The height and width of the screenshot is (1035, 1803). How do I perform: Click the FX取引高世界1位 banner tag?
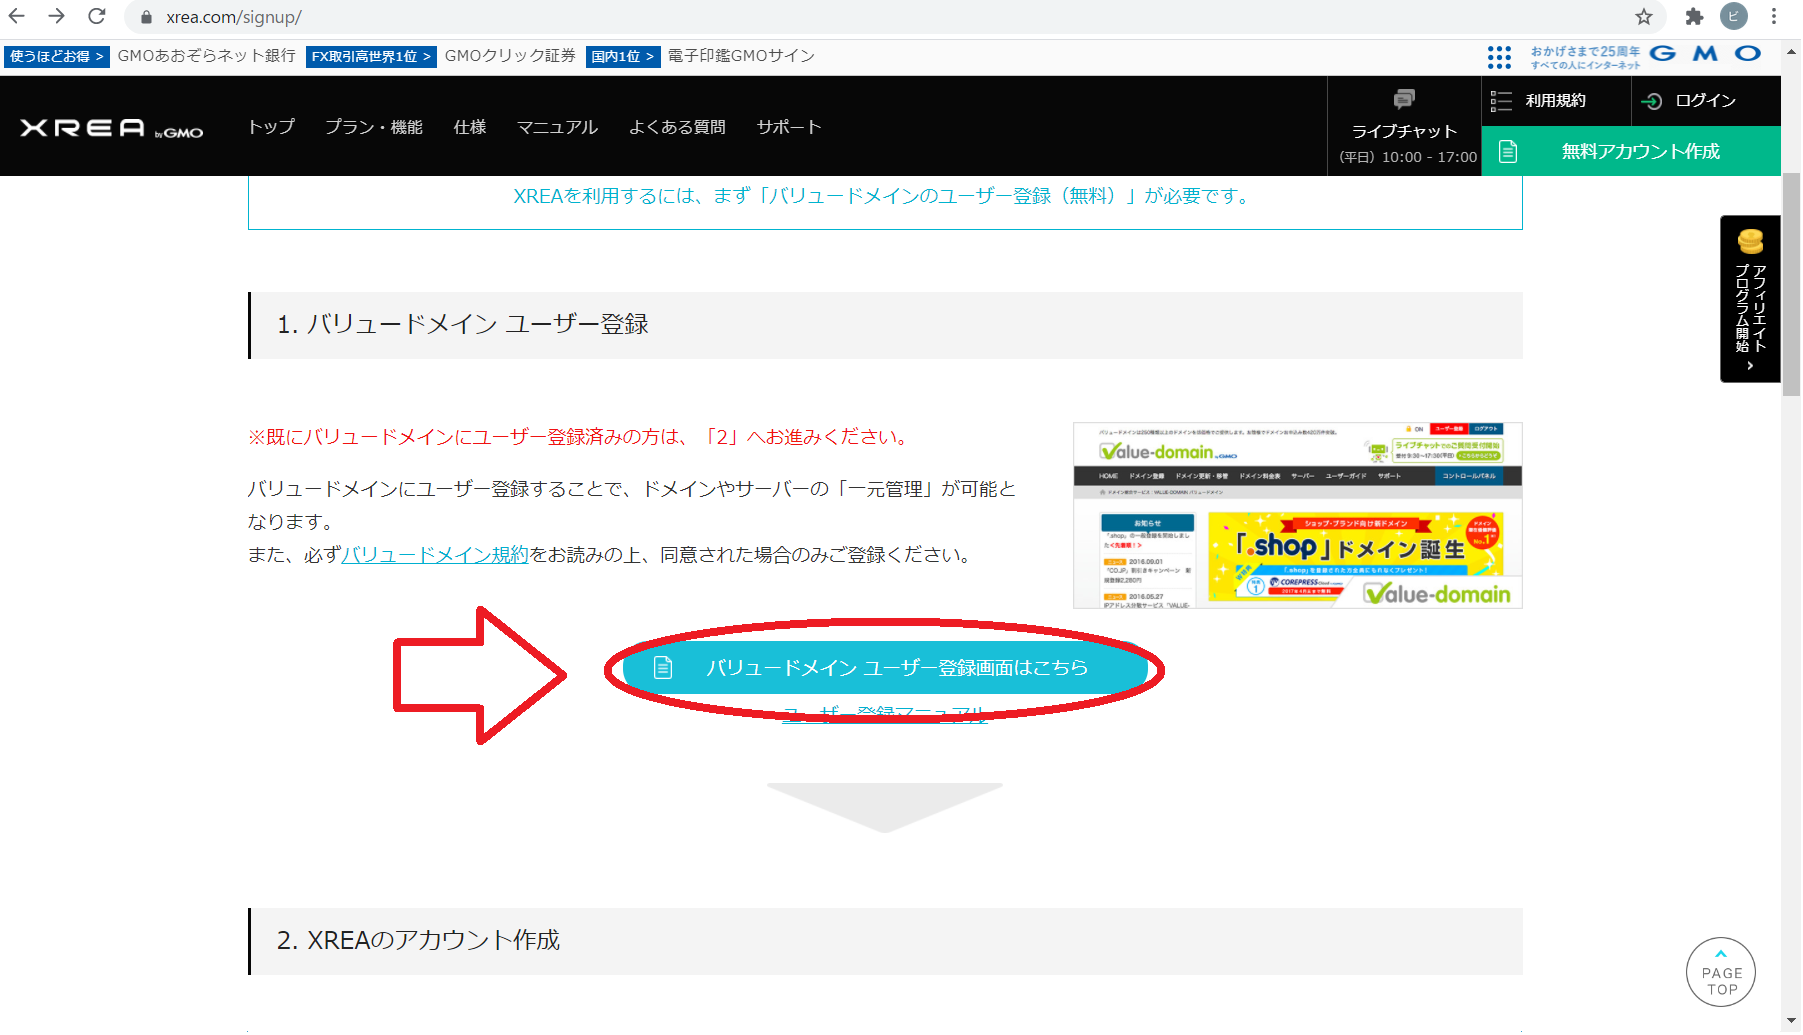[x=371, y=56]
